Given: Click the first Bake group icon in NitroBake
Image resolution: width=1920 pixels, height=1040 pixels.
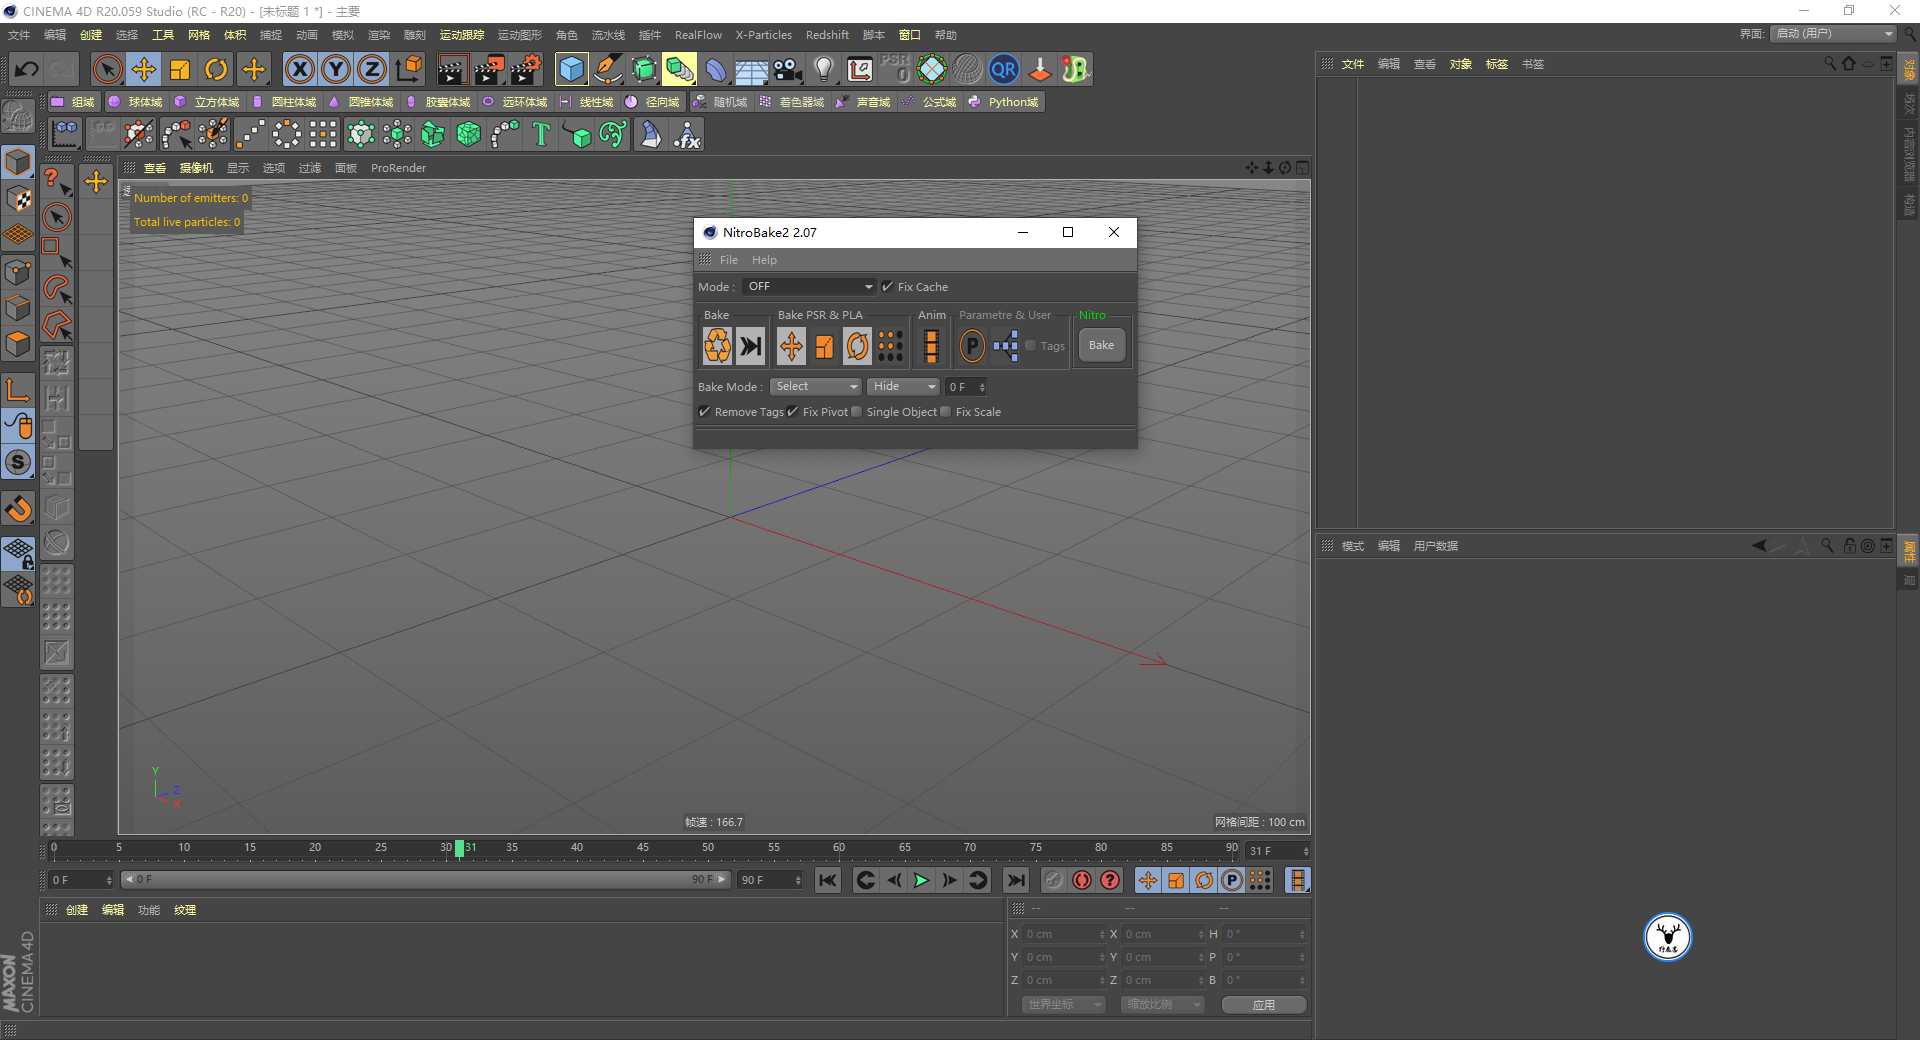Looking at the screenshot, I should click(718, 346).
